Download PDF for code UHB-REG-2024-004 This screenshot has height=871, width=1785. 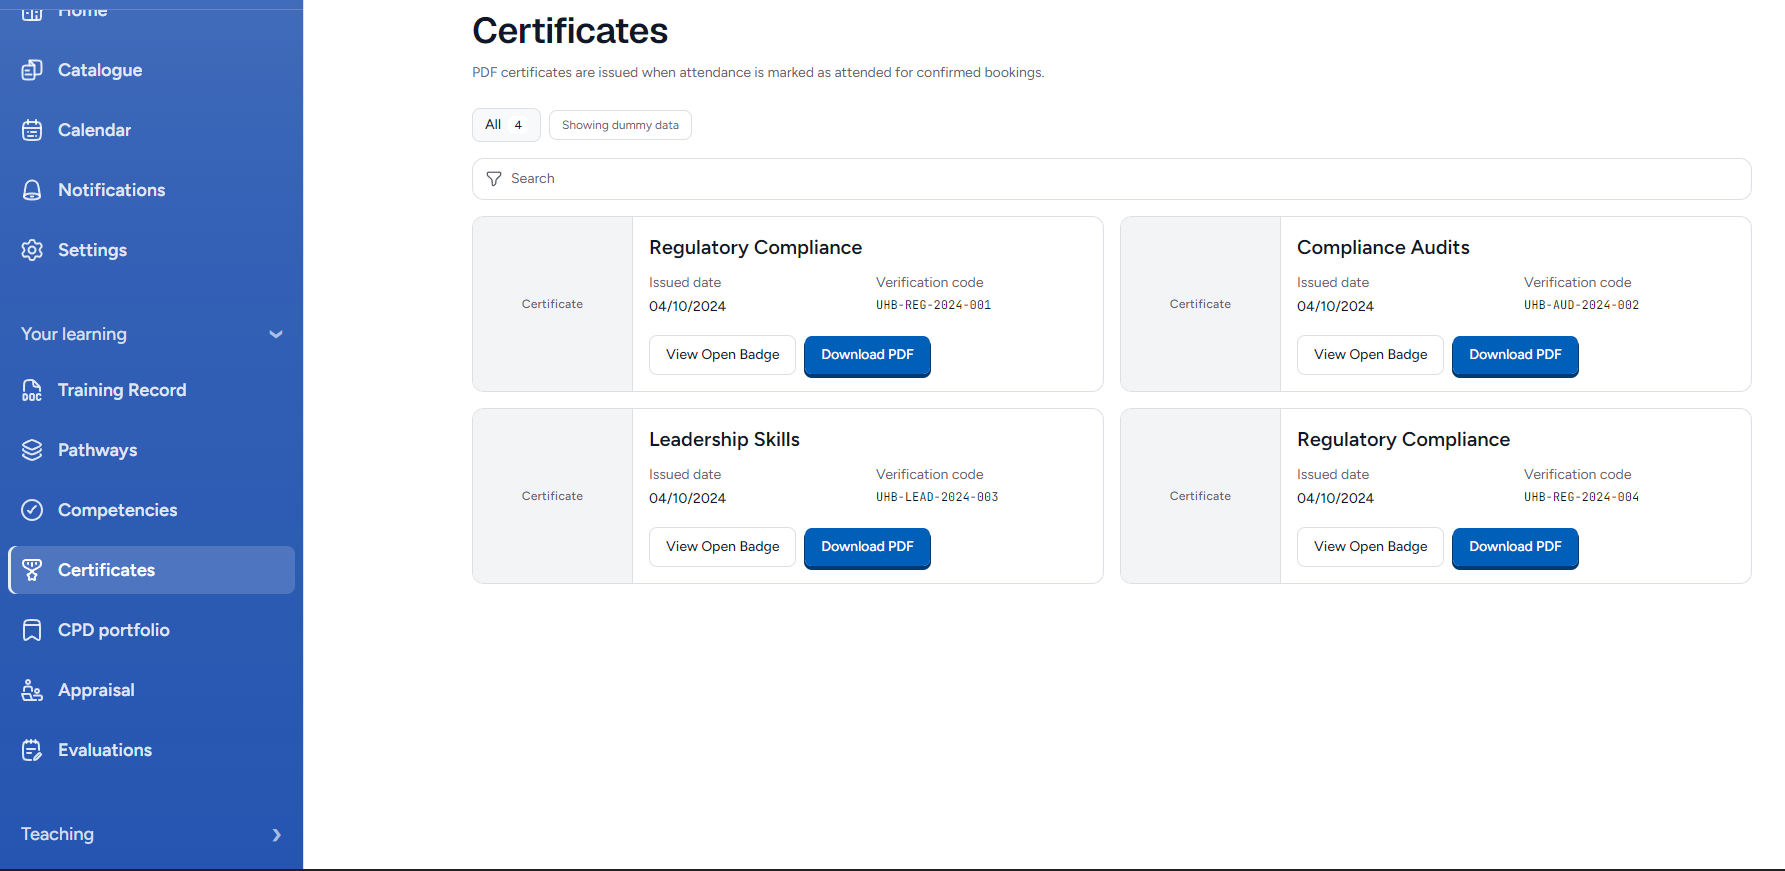point(1515,547)
